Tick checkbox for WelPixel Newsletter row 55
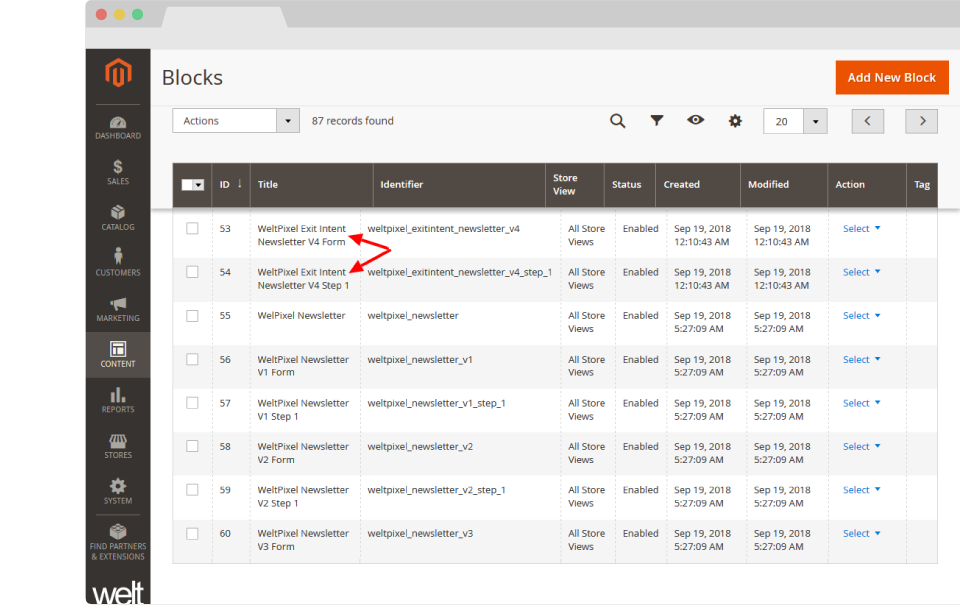This screenshot has width=960, height=612. pyautogui.click(x=192, y=316)
